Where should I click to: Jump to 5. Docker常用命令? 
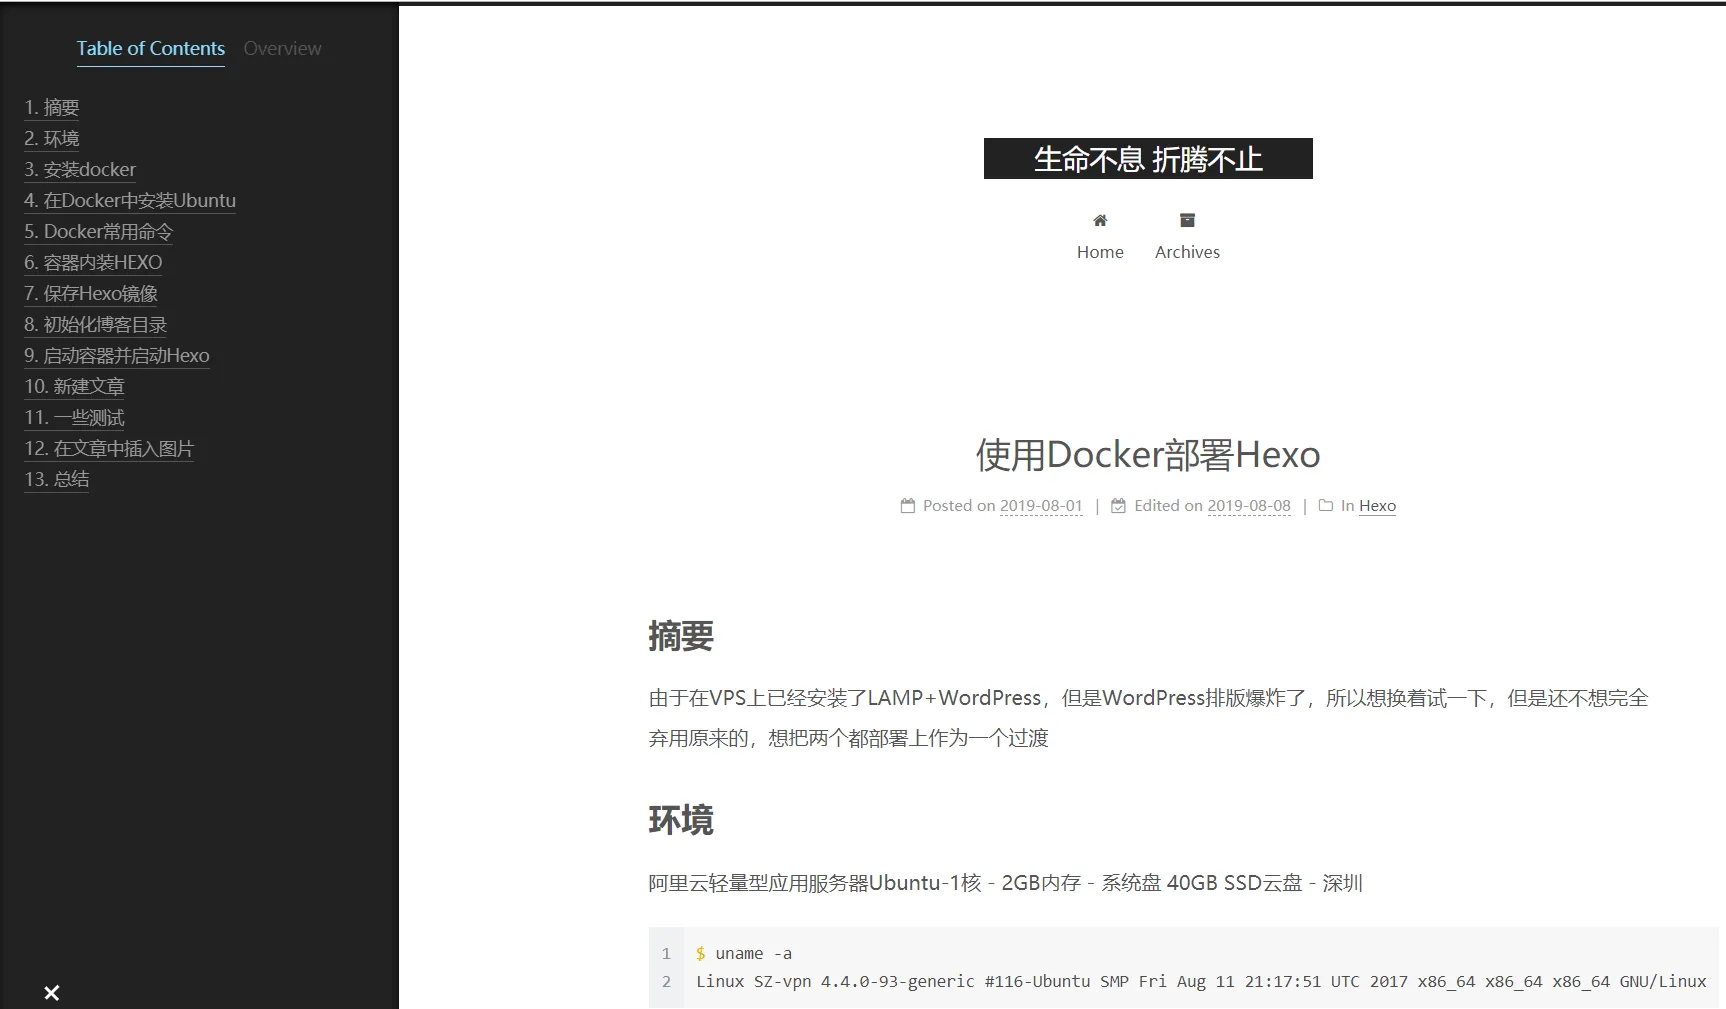(x=99, y=231)
